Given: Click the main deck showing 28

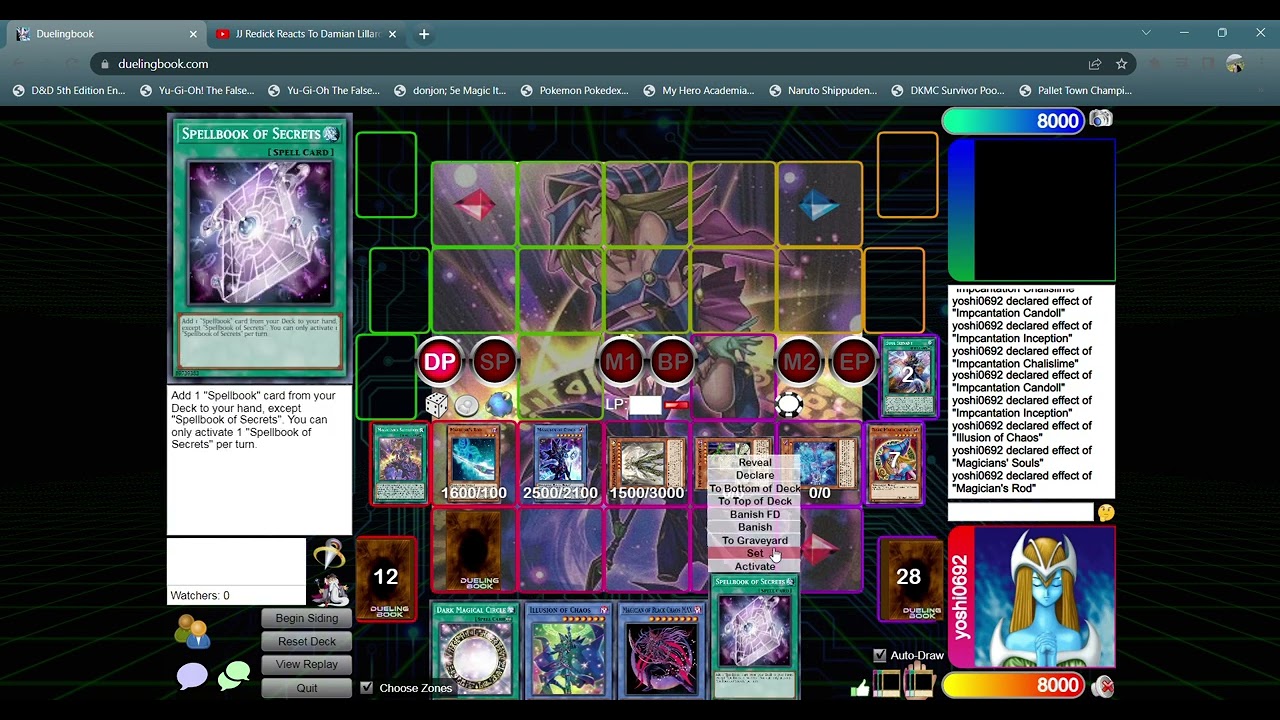Looking at the screenshot, I should click(x=909, y=578).
